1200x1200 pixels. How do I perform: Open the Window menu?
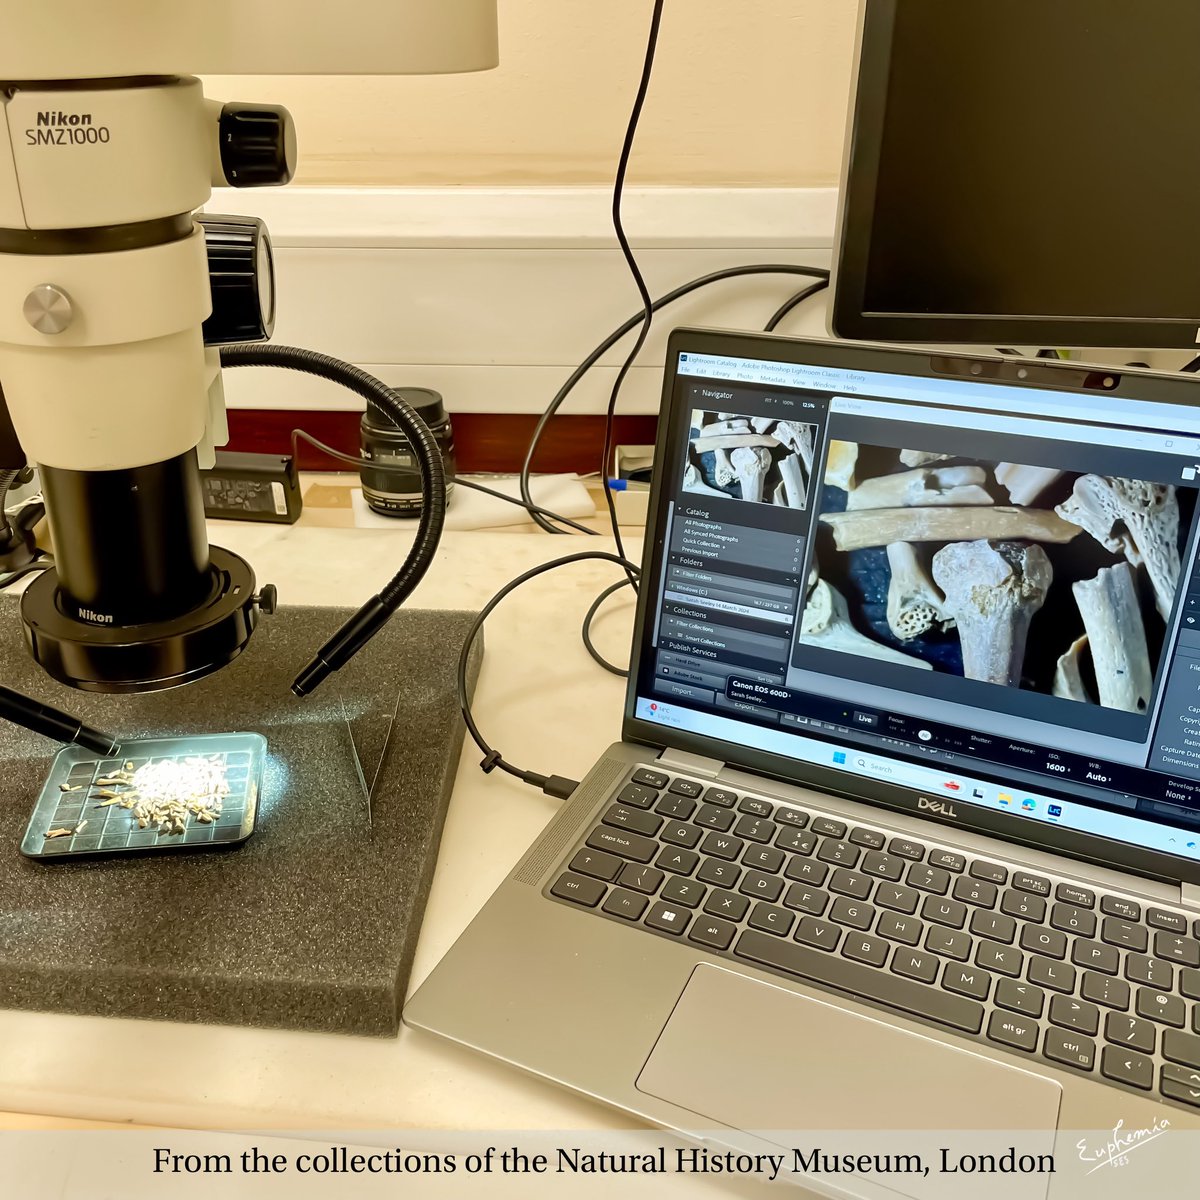pos(824,385)
